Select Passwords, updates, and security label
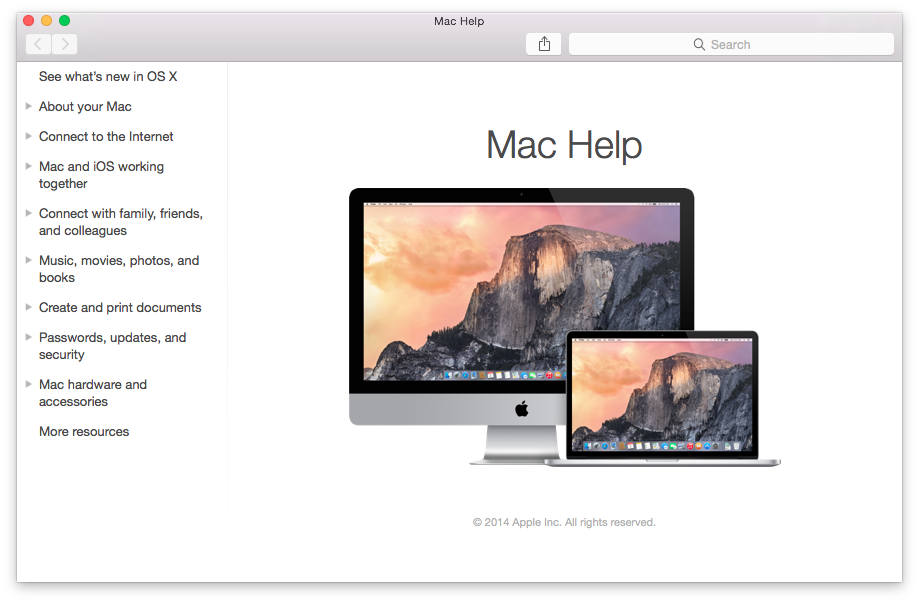 113,346
